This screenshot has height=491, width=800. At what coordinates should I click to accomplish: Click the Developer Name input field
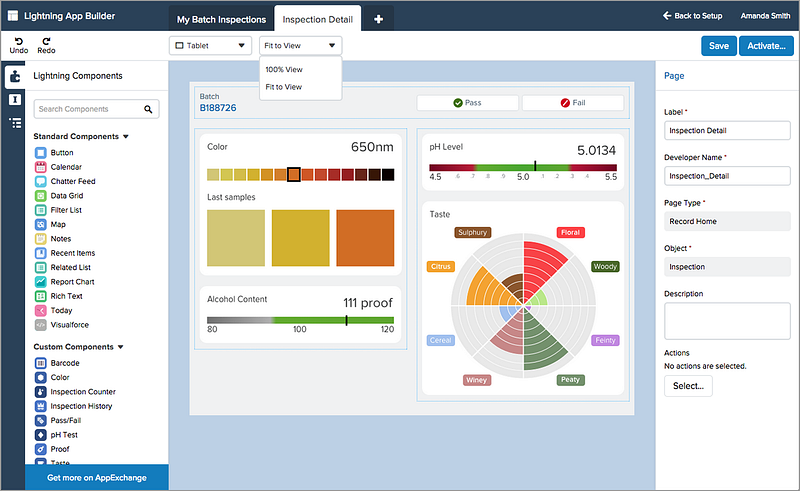click(727, 176)
